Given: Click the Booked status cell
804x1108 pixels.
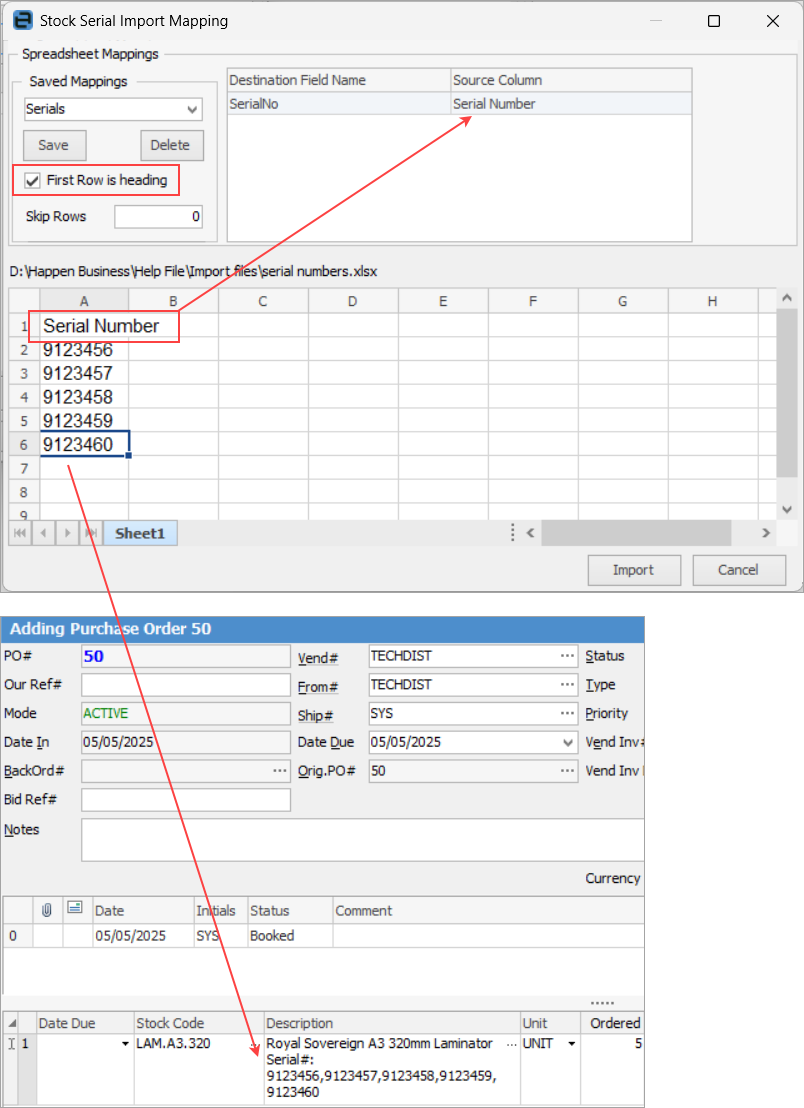Looking at the screenshot, I should click(x=290, y=936).
